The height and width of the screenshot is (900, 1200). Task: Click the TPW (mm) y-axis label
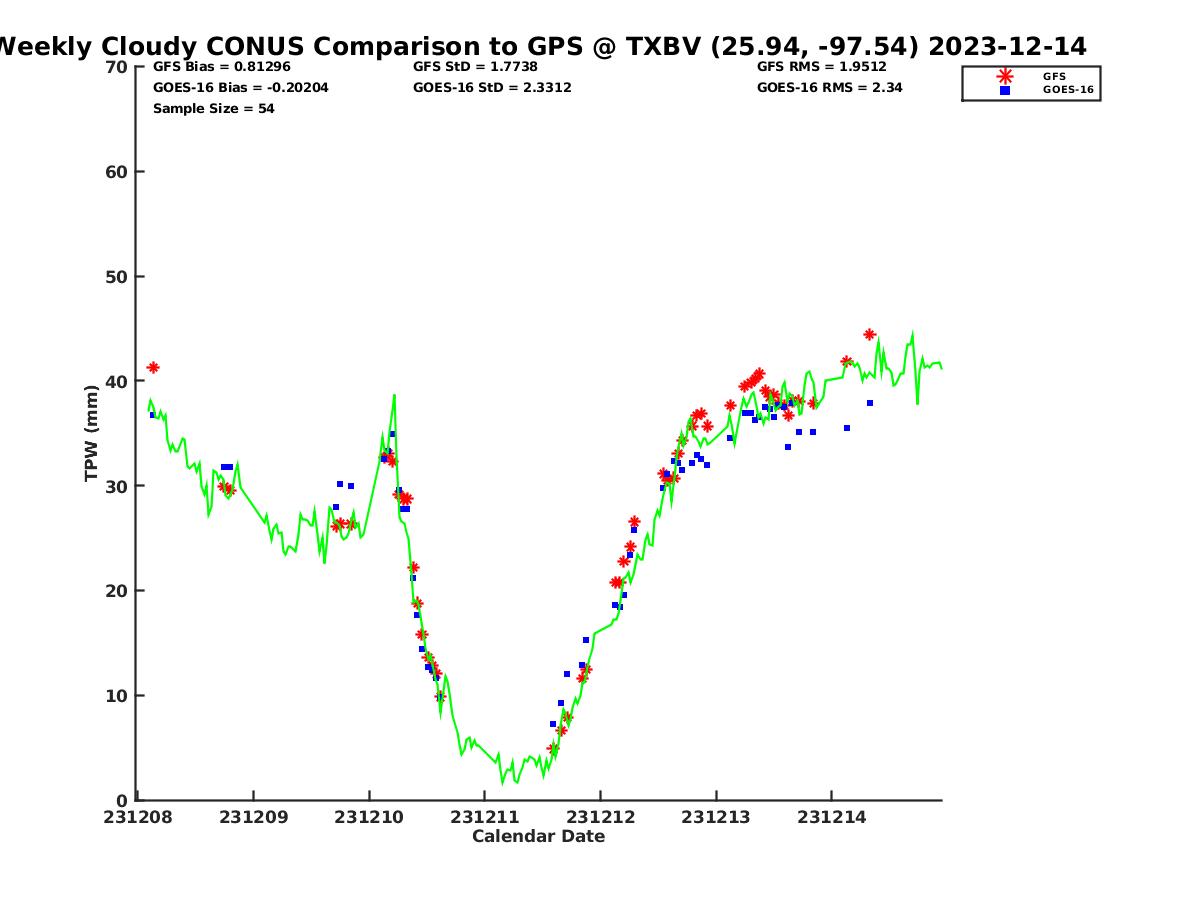pos(92,433)
